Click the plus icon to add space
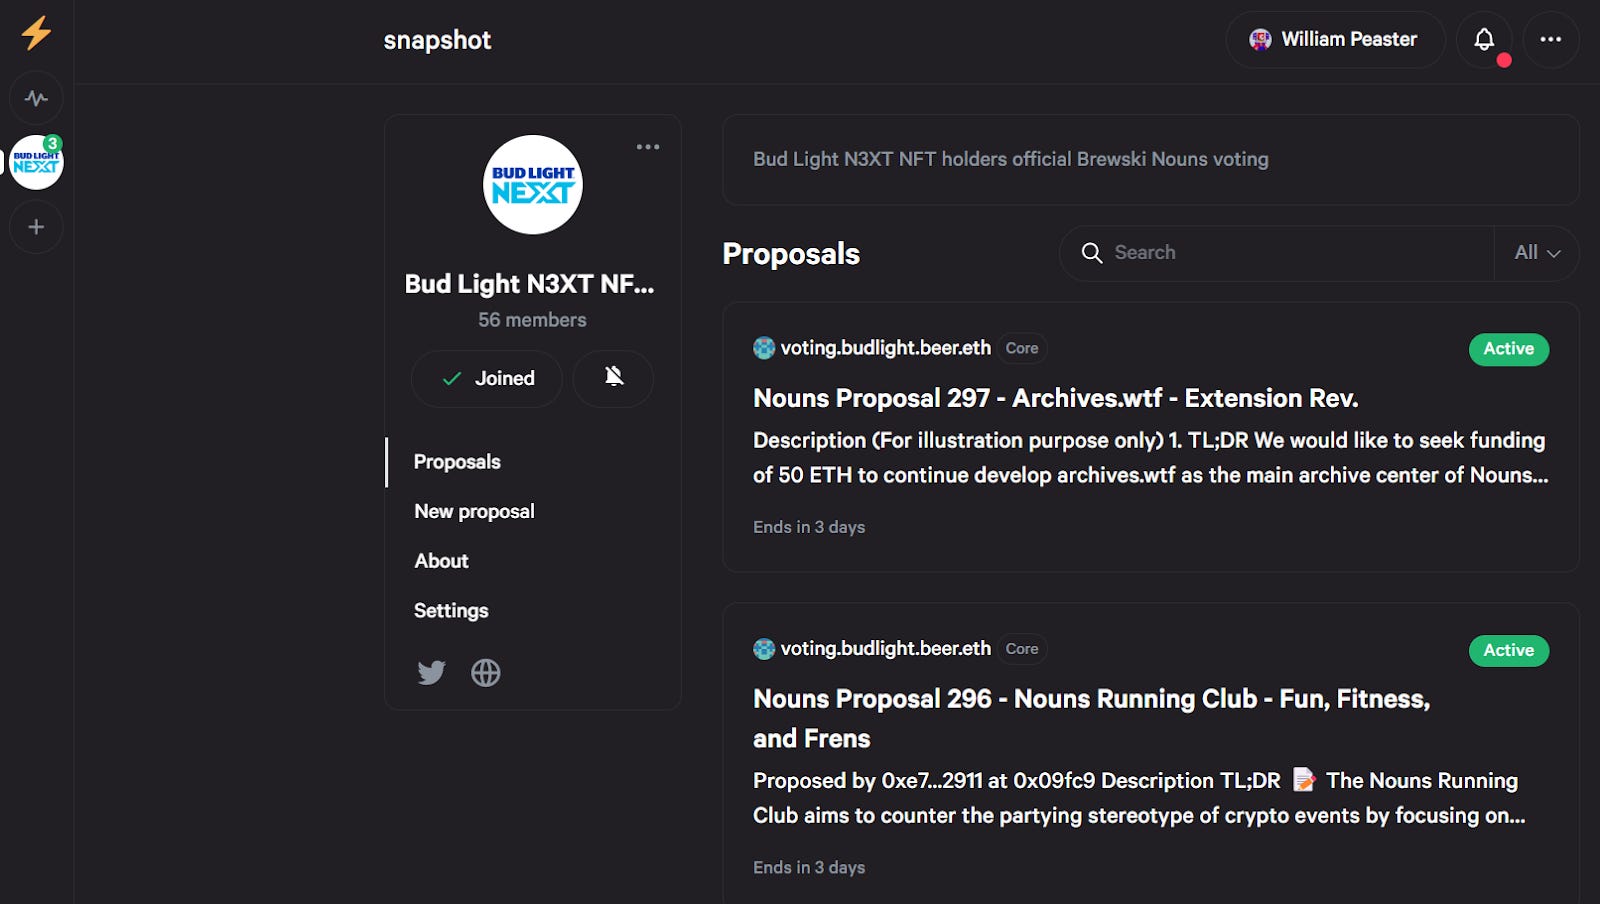The height and width of the screenshot is (904, 1600). (x=36, y=227)
